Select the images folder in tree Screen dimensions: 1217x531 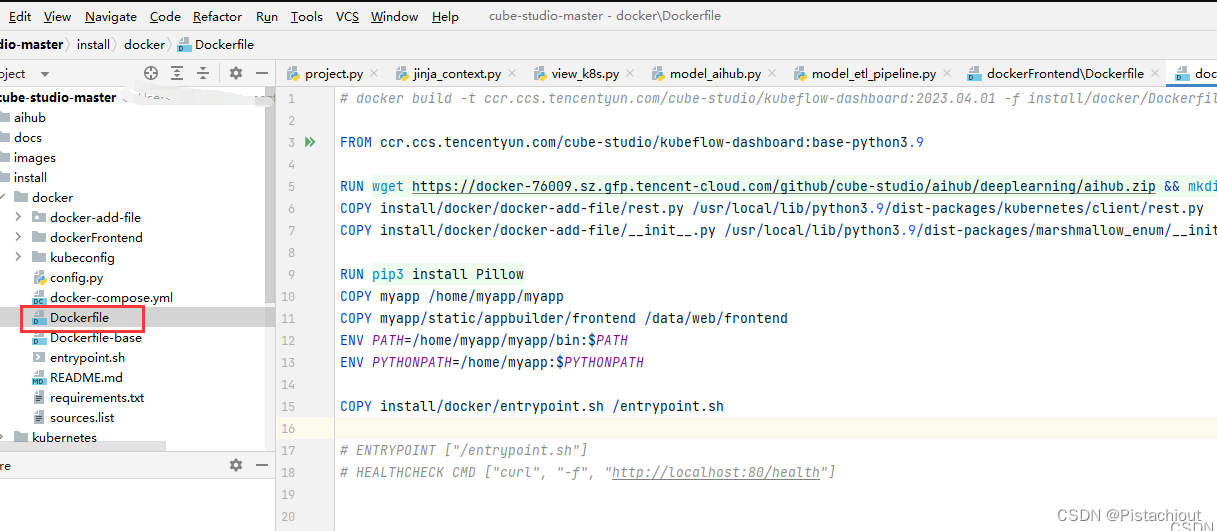pos(35,157)
